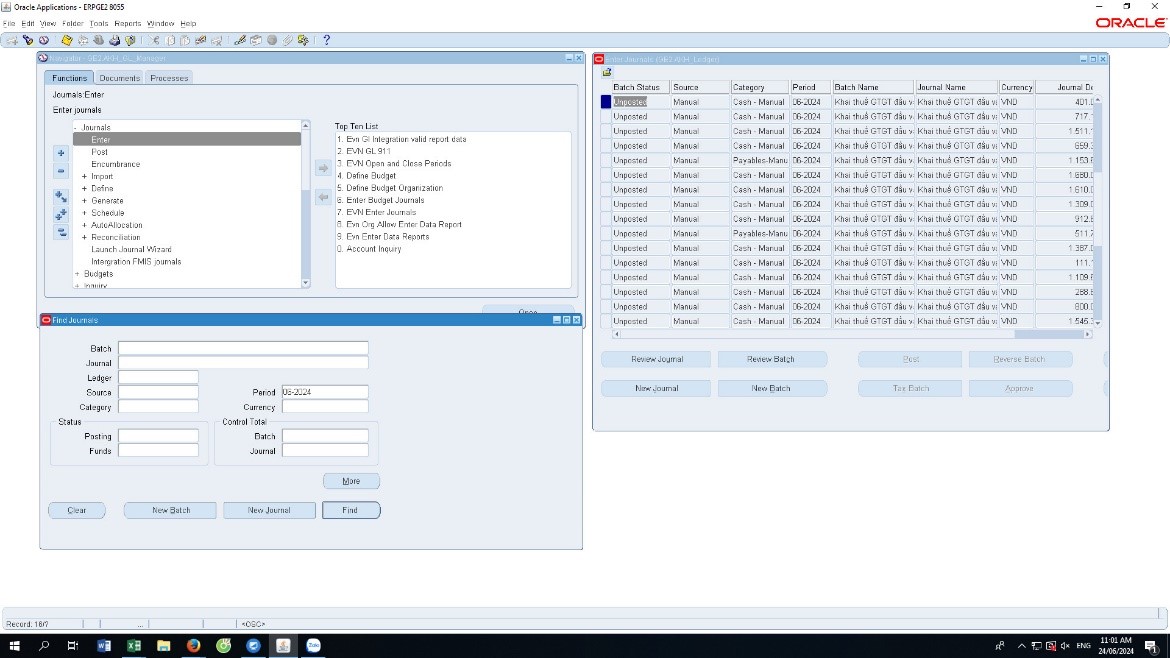Click the Period input field showing 06-2024
1170x658 pixels.
tap(325, 392)
